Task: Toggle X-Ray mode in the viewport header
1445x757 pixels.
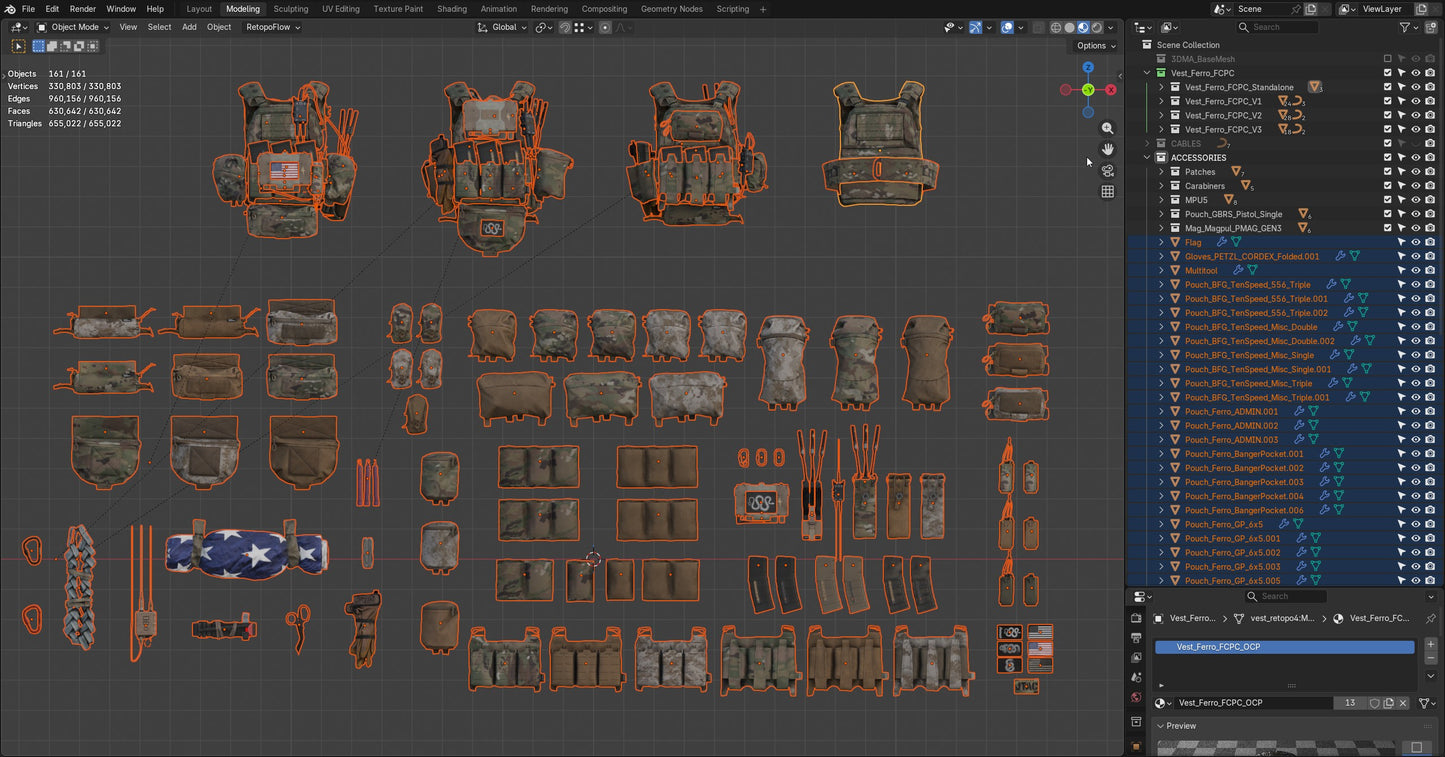Action: click(x=1037, y=27)
